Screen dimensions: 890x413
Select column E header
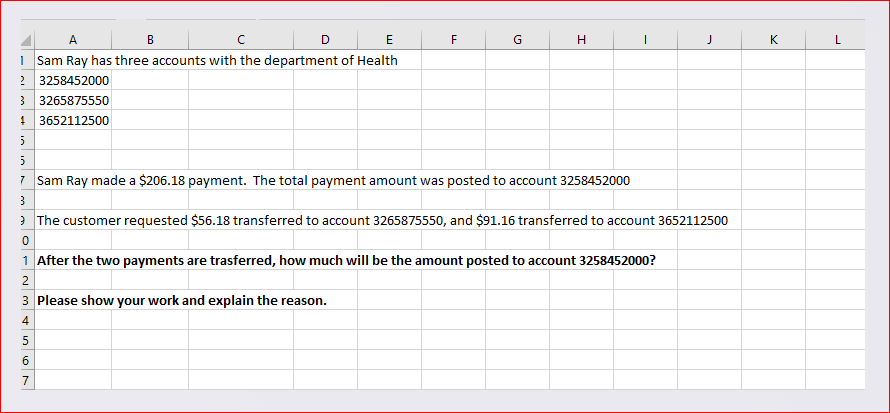point(389,40)
